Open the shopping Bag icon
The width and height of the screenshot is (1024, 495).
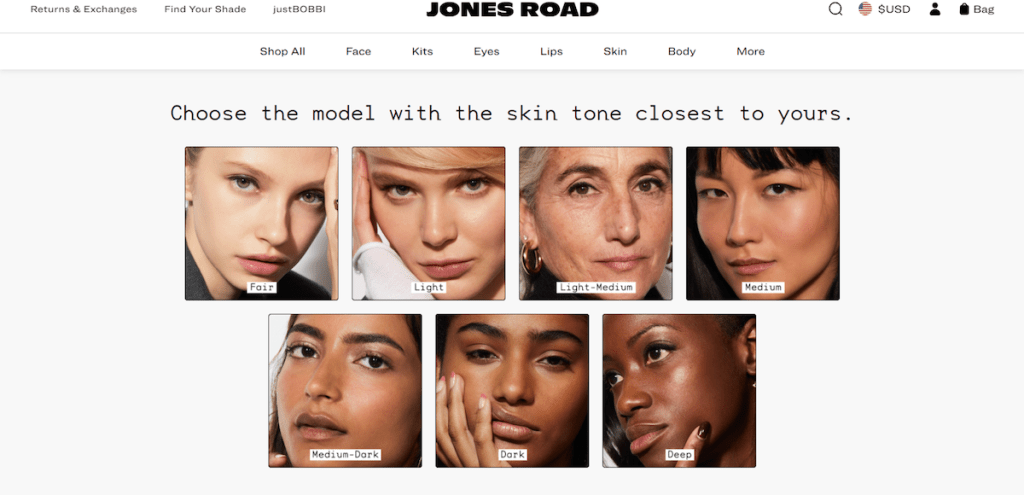click(x=964, y=9)
